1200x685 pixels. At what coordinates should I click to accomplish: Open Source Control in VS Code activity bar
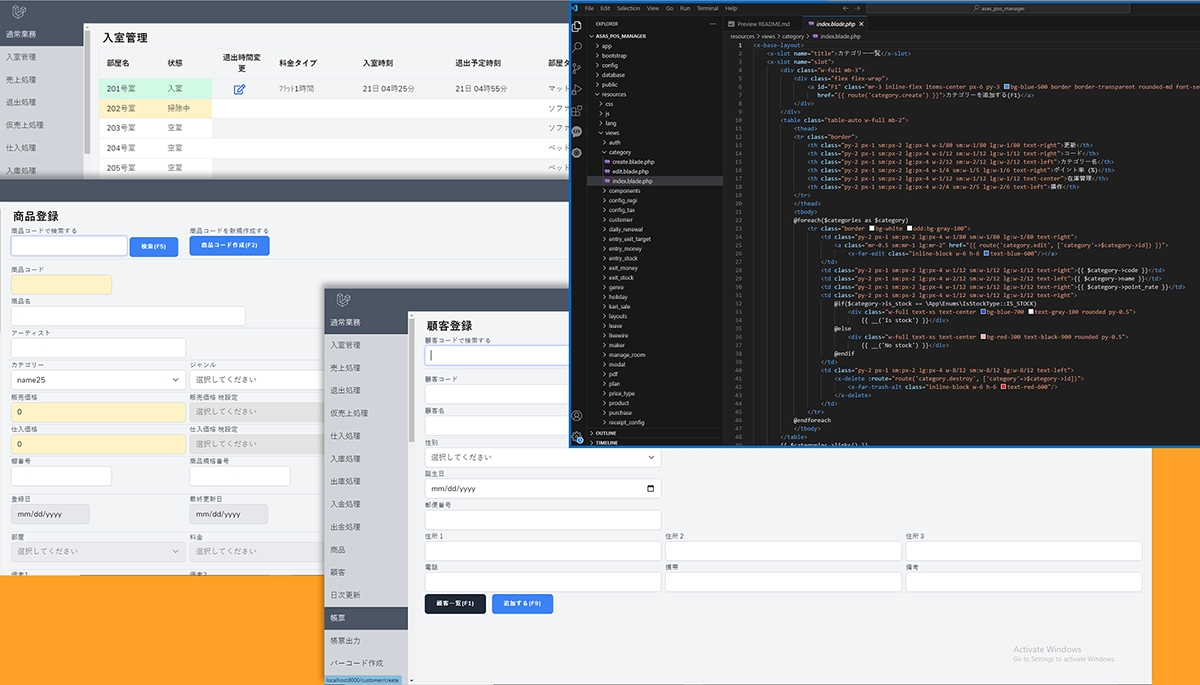pos(579,68)
